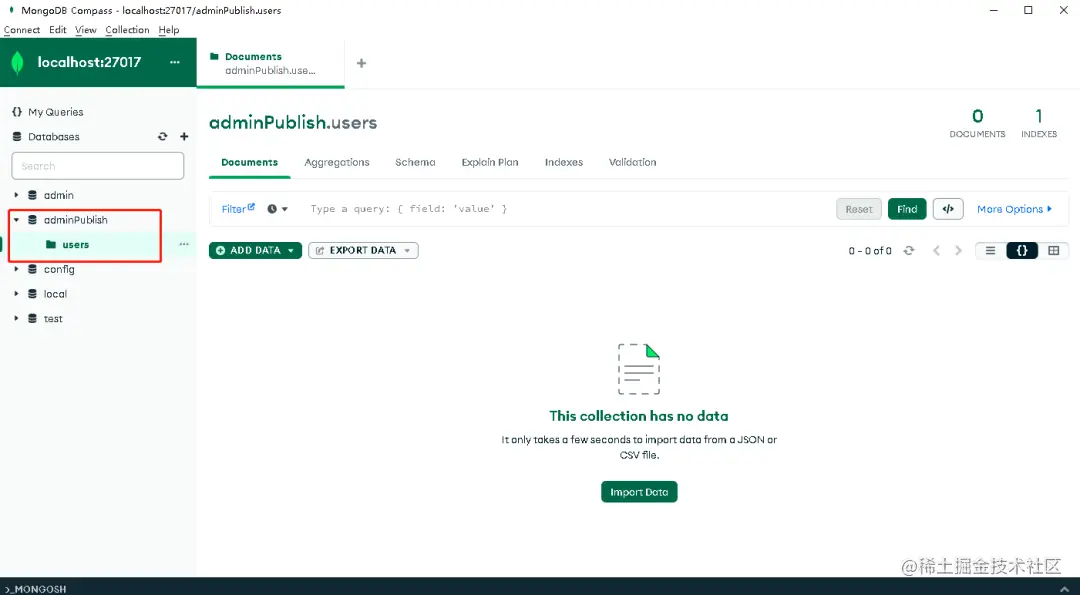The height and width of the screenshot is (595, 1080).
Task: Switch to the Indexes tab
Action: (564, 163)
